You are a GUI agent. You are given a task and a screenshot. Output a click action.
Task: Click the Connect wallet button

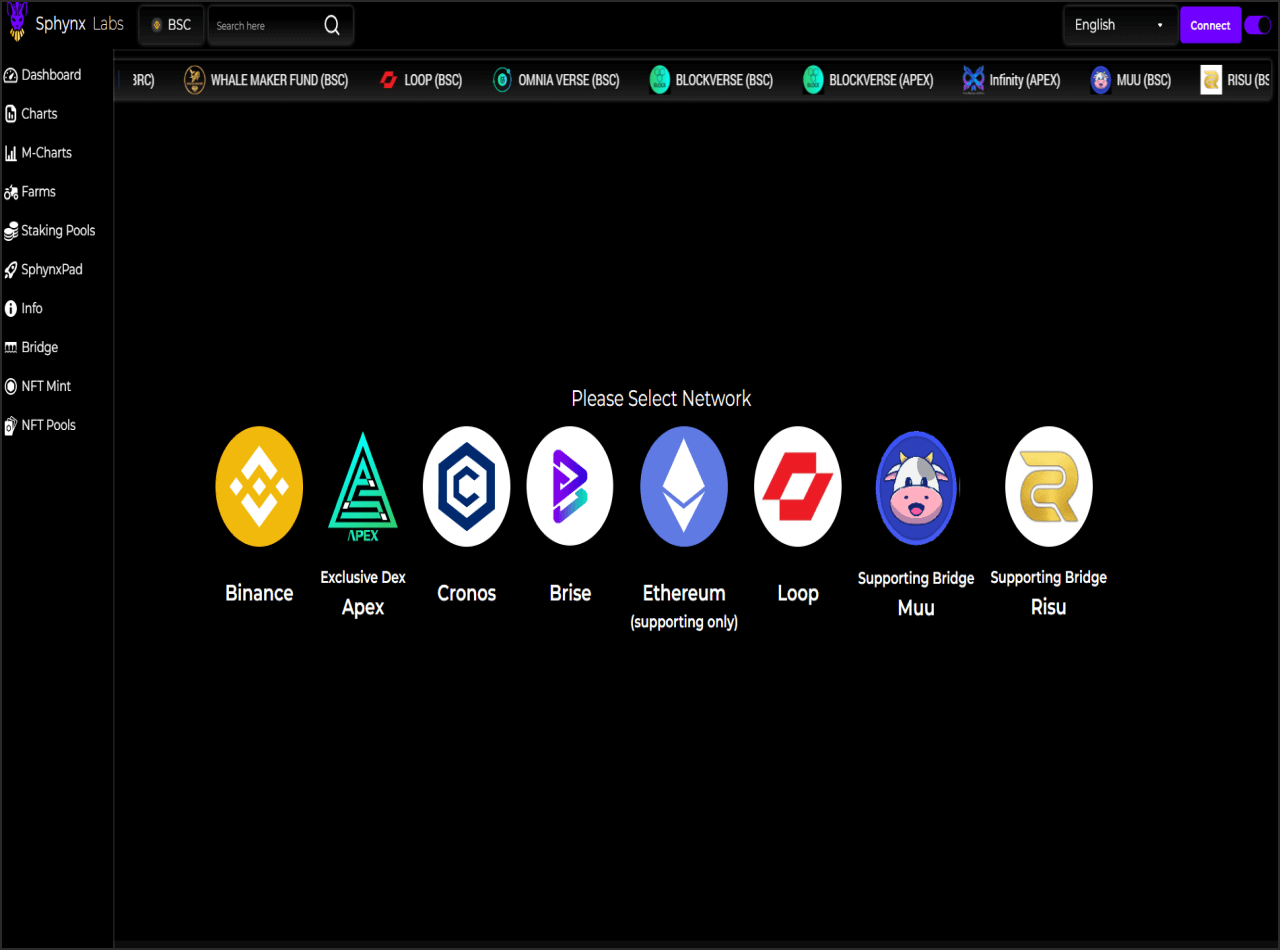1210,25
